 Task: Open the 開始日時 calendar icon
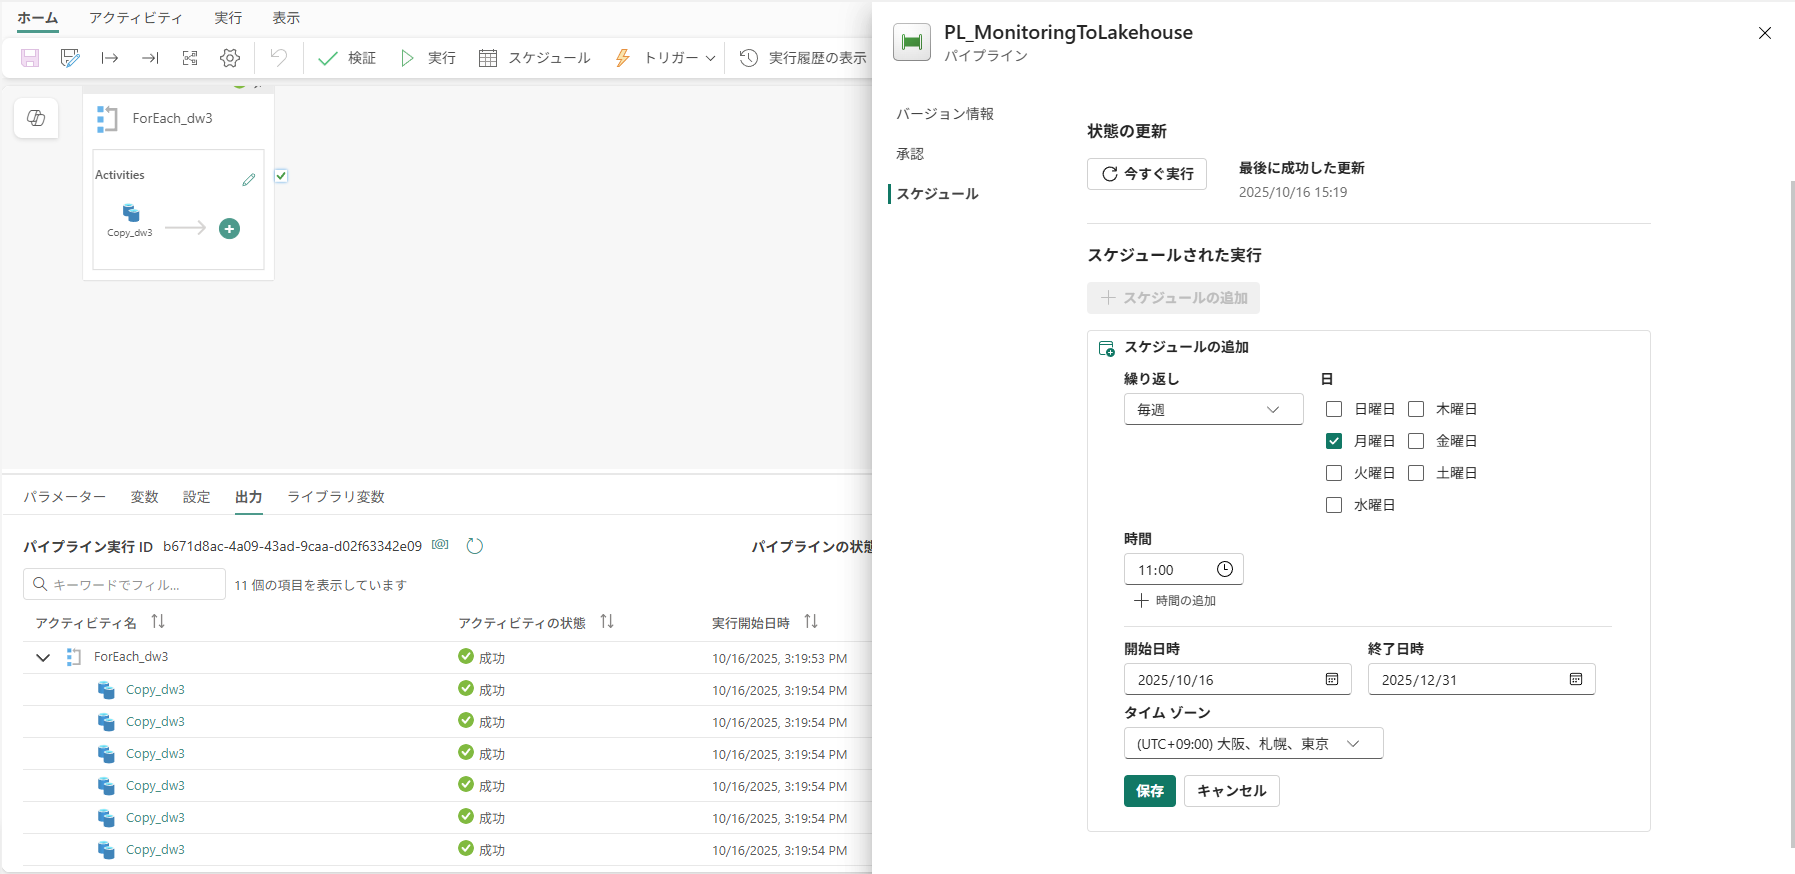(1332, 679)
